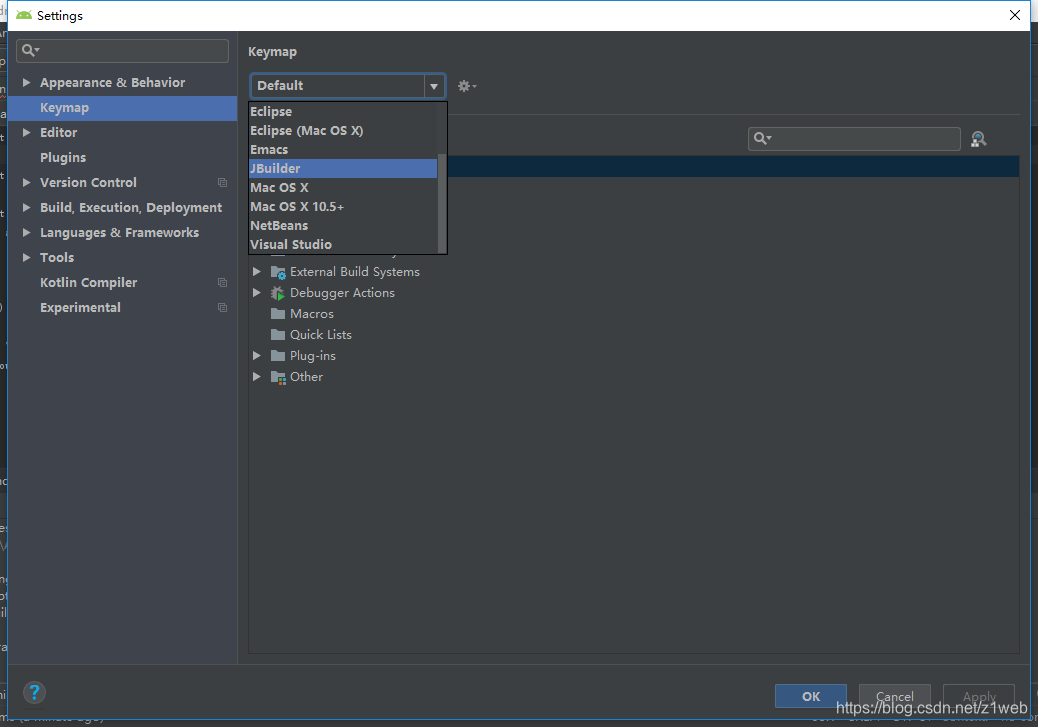1038x727 pixels.
Task: Select the Visual Studio keymap
Action: [x=343, y=245]
